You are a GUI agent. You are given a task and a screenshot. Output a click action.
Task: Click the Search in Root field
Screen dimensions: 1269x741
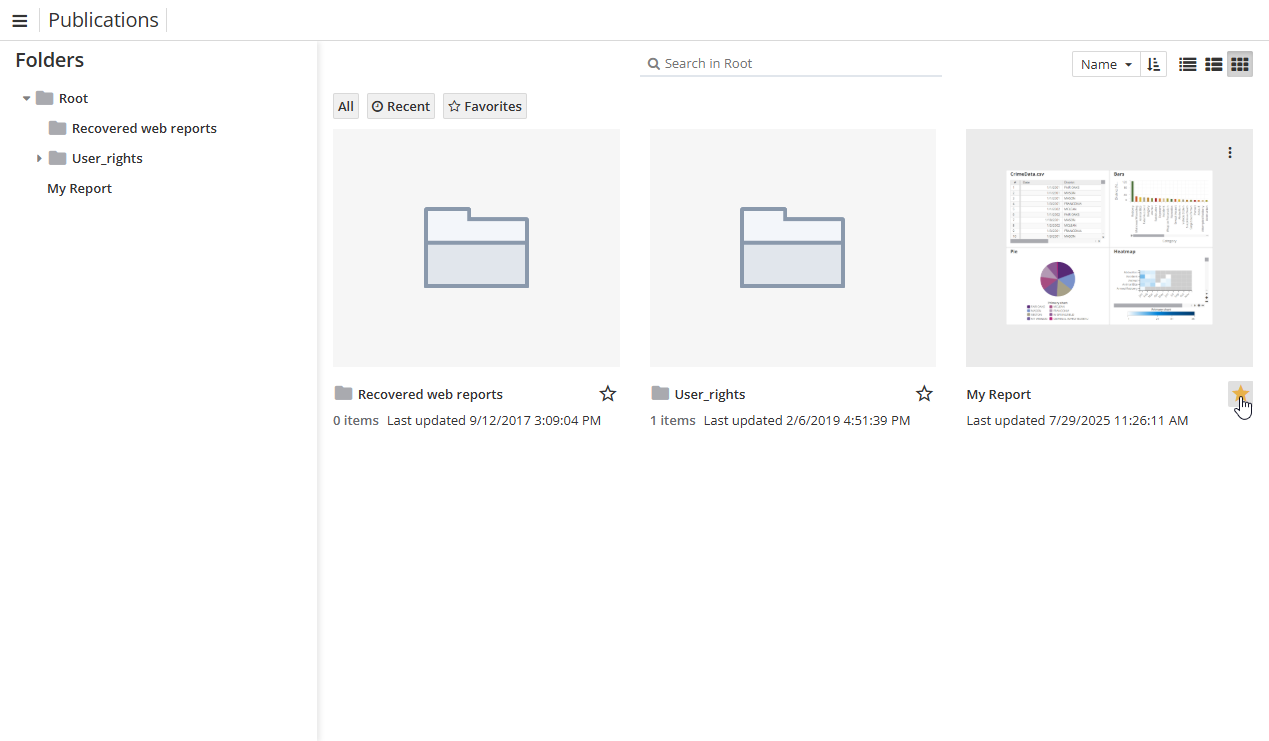tap(795, 63)
